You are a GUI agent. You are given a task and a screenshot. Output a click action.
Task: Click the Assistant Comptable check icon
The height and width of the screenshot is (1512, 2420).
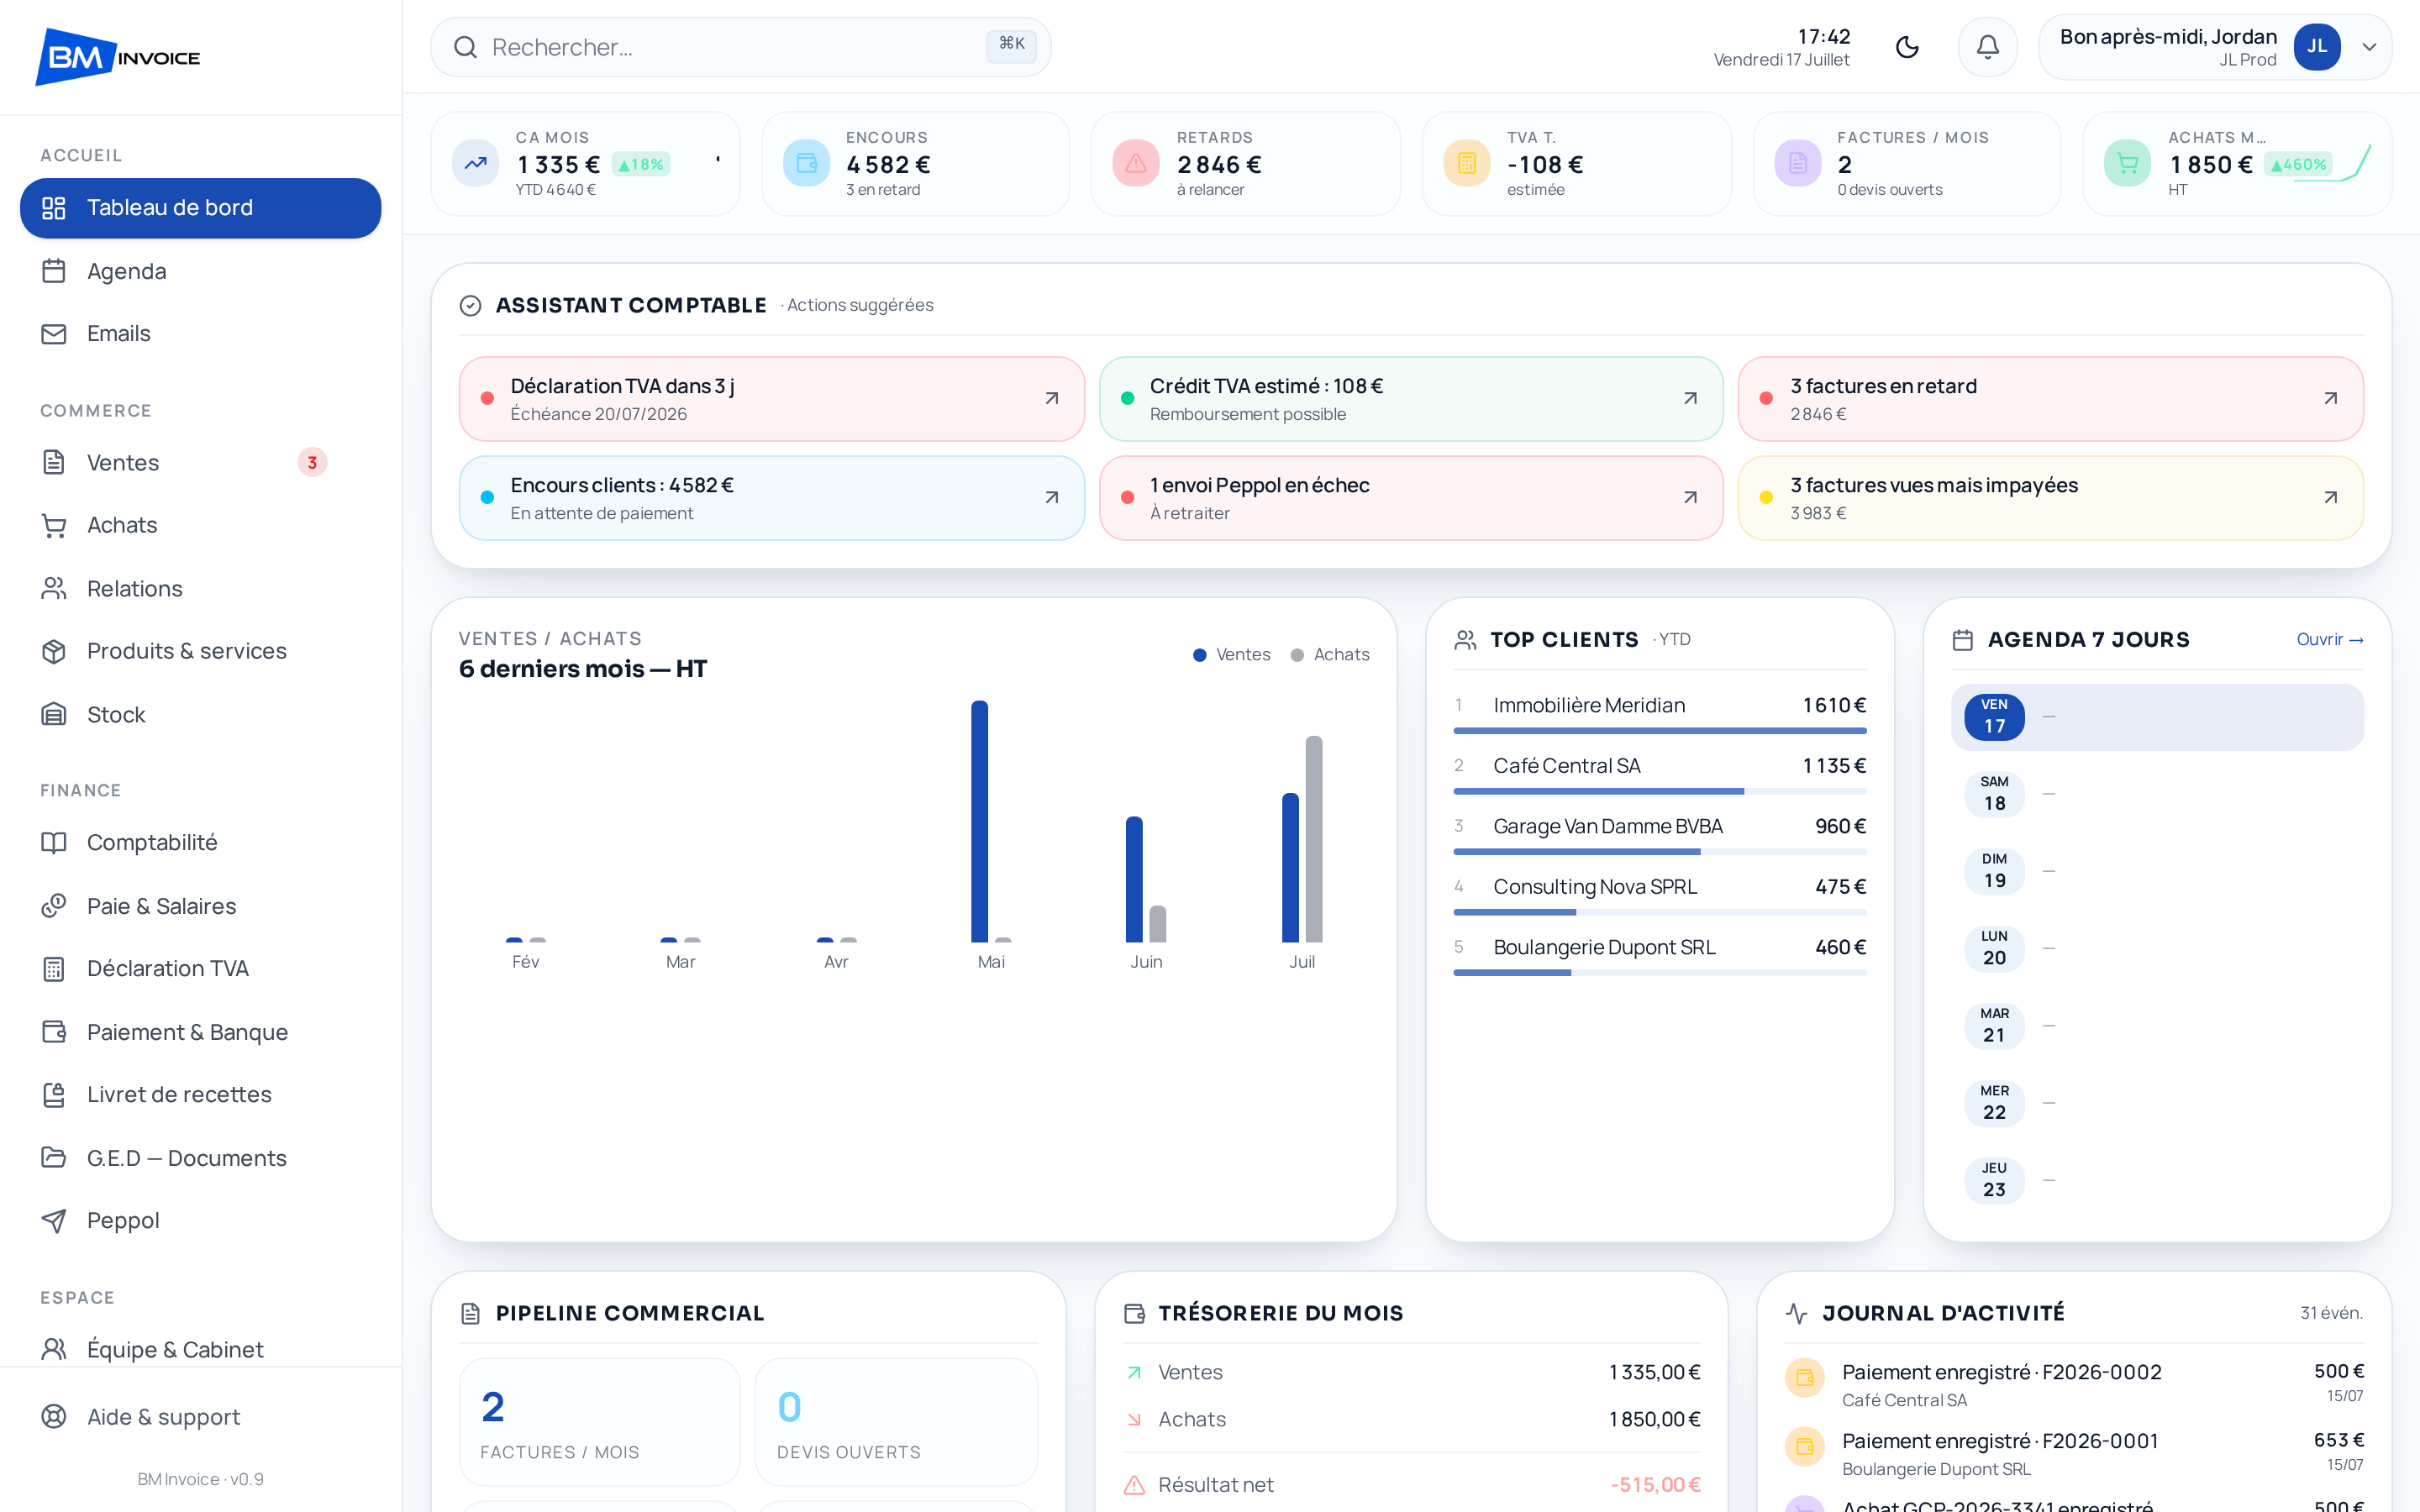[470, 306]
